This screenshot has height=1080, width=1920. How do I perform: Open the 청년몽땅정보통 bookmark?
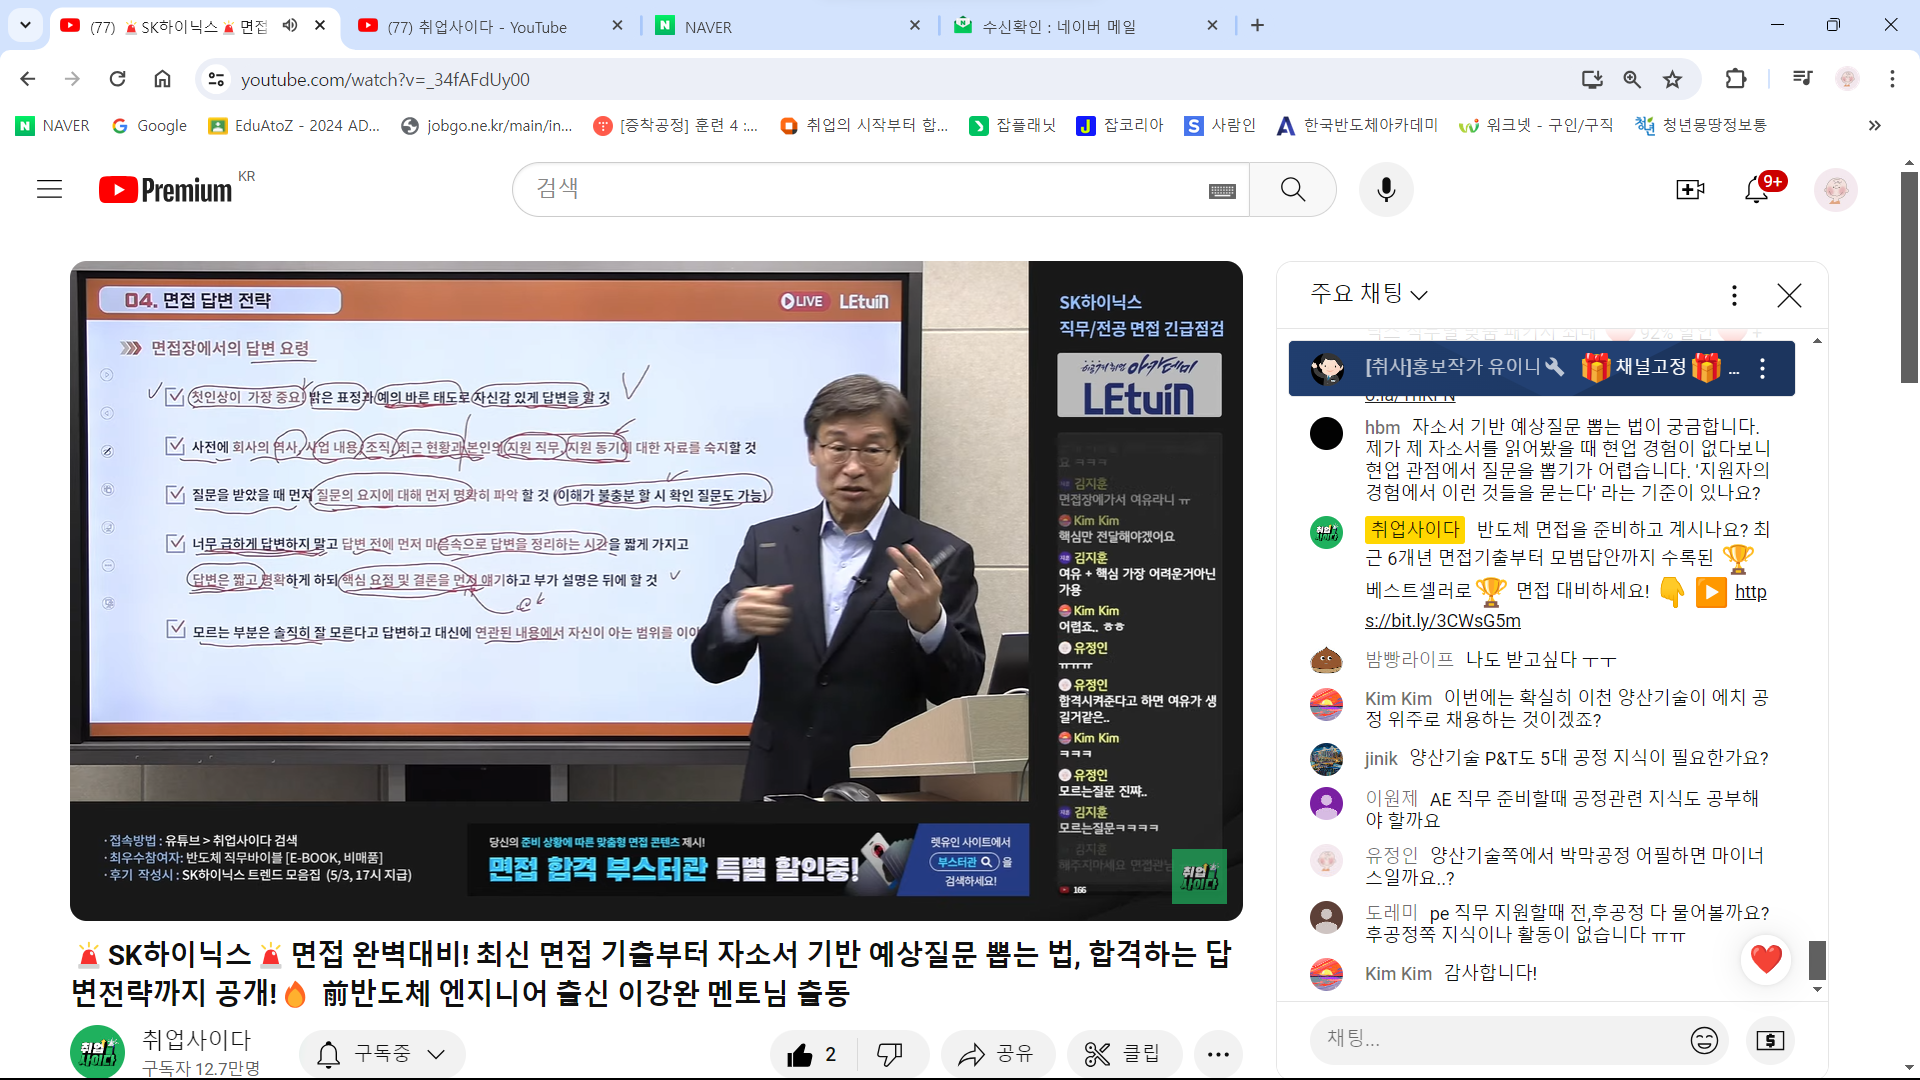(x=1701, y=125)
